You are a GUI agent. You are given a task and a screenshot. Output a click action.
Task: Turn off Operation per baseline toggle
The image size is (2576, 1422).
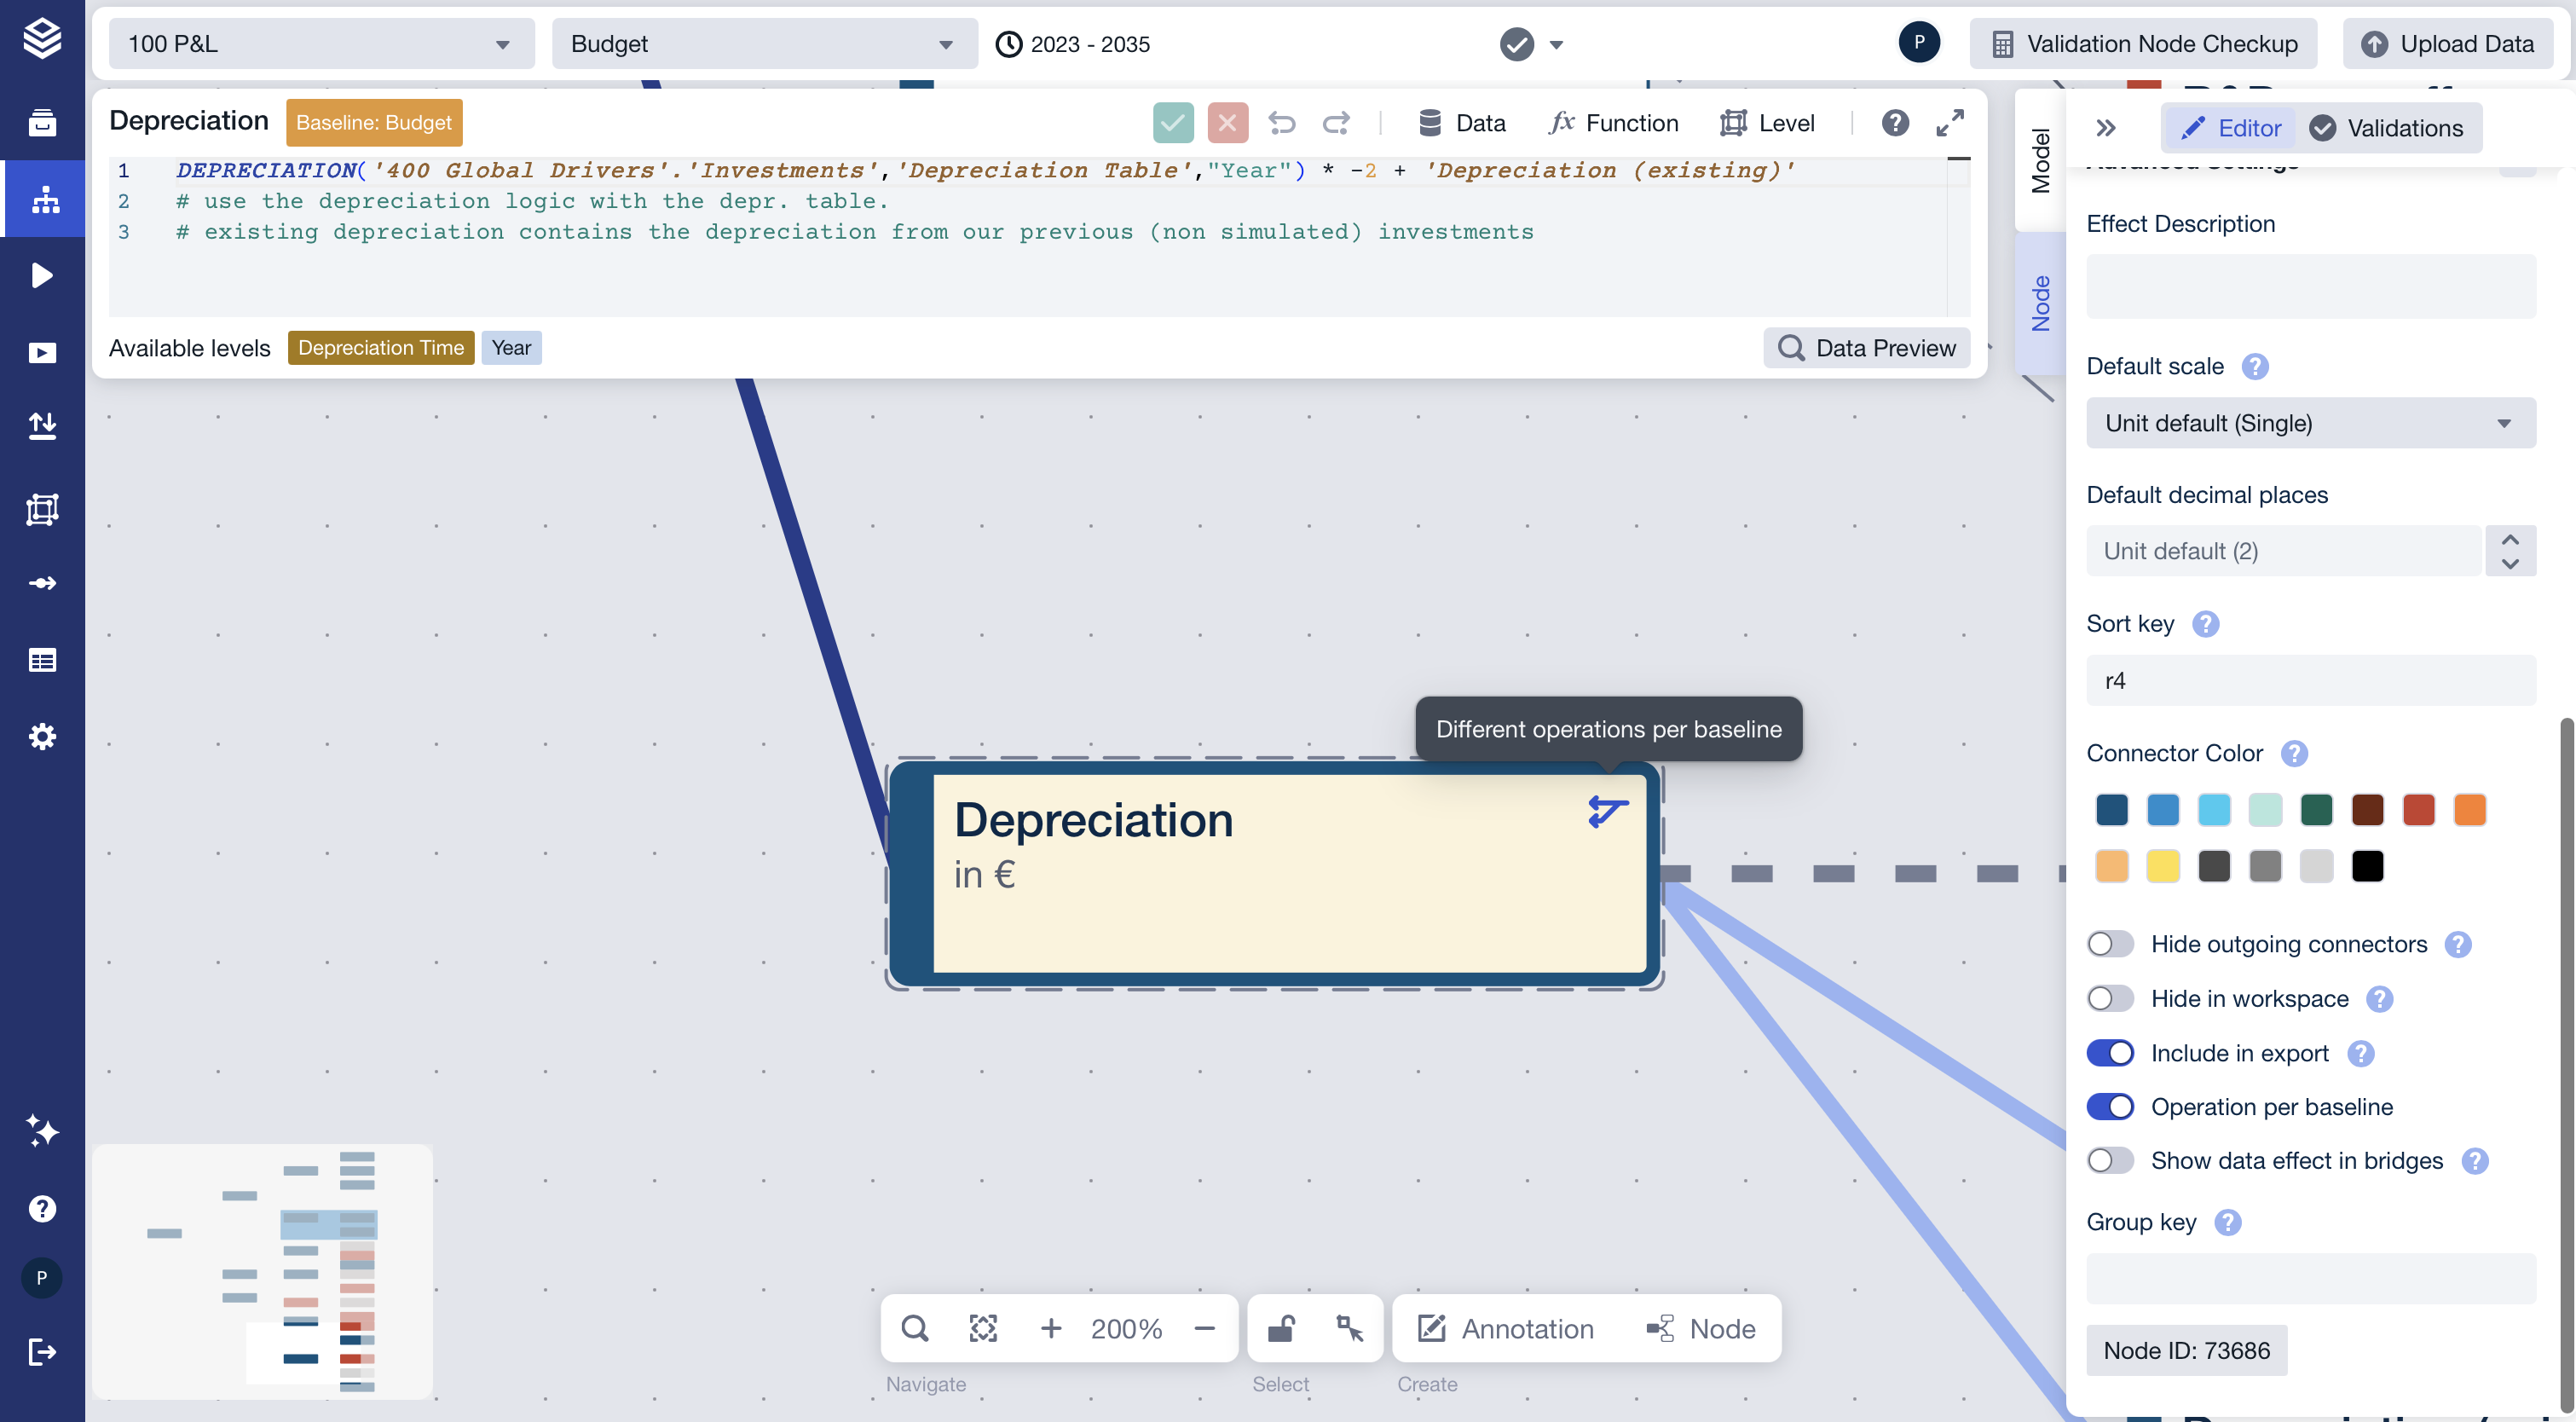(2110, 1107)
